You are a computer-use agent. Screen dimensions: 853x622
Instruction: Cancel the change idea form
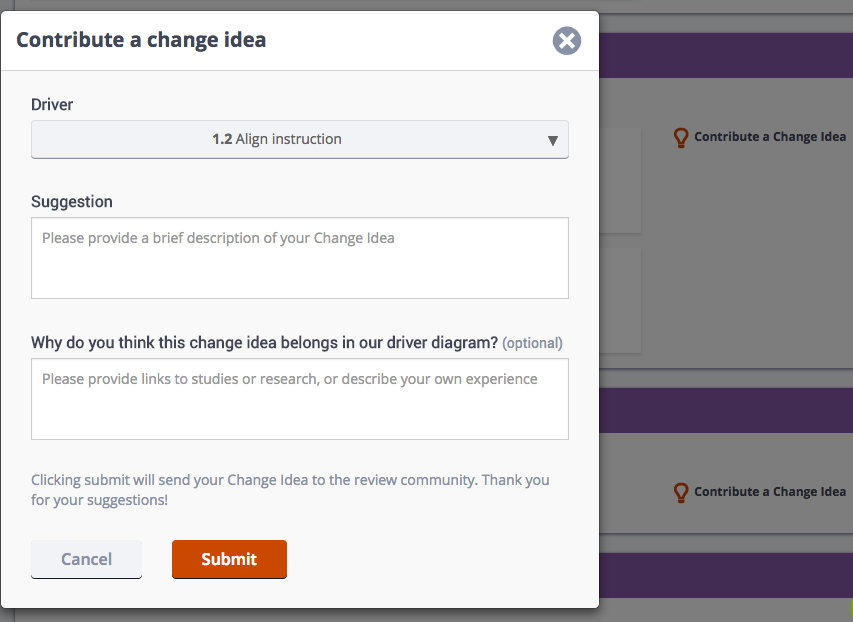(x=86, y=559)
